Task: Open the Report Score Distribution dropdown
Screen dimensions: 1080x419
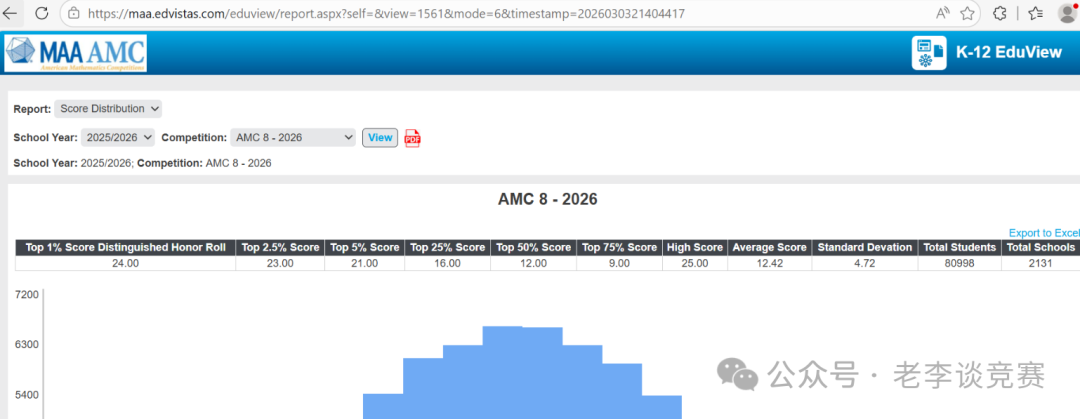Action: pos(108,109)
